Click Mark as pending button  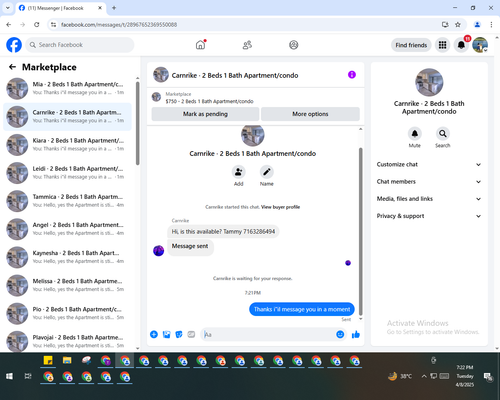point(205,114)
